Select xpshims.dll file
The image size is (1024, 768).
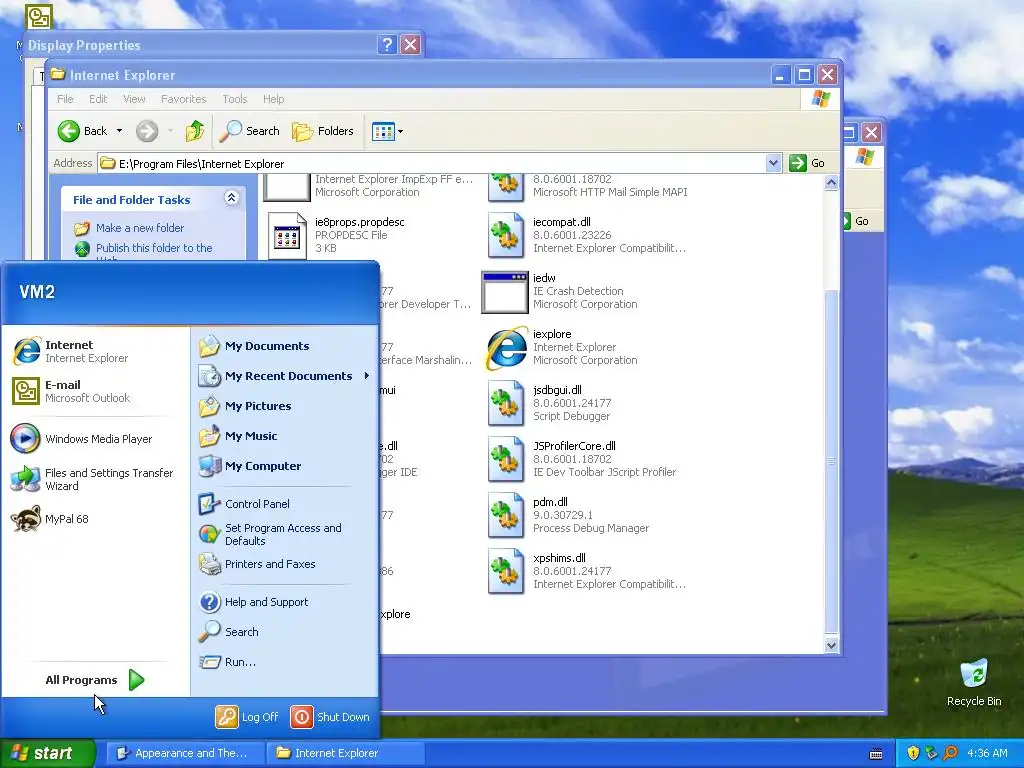586,571
